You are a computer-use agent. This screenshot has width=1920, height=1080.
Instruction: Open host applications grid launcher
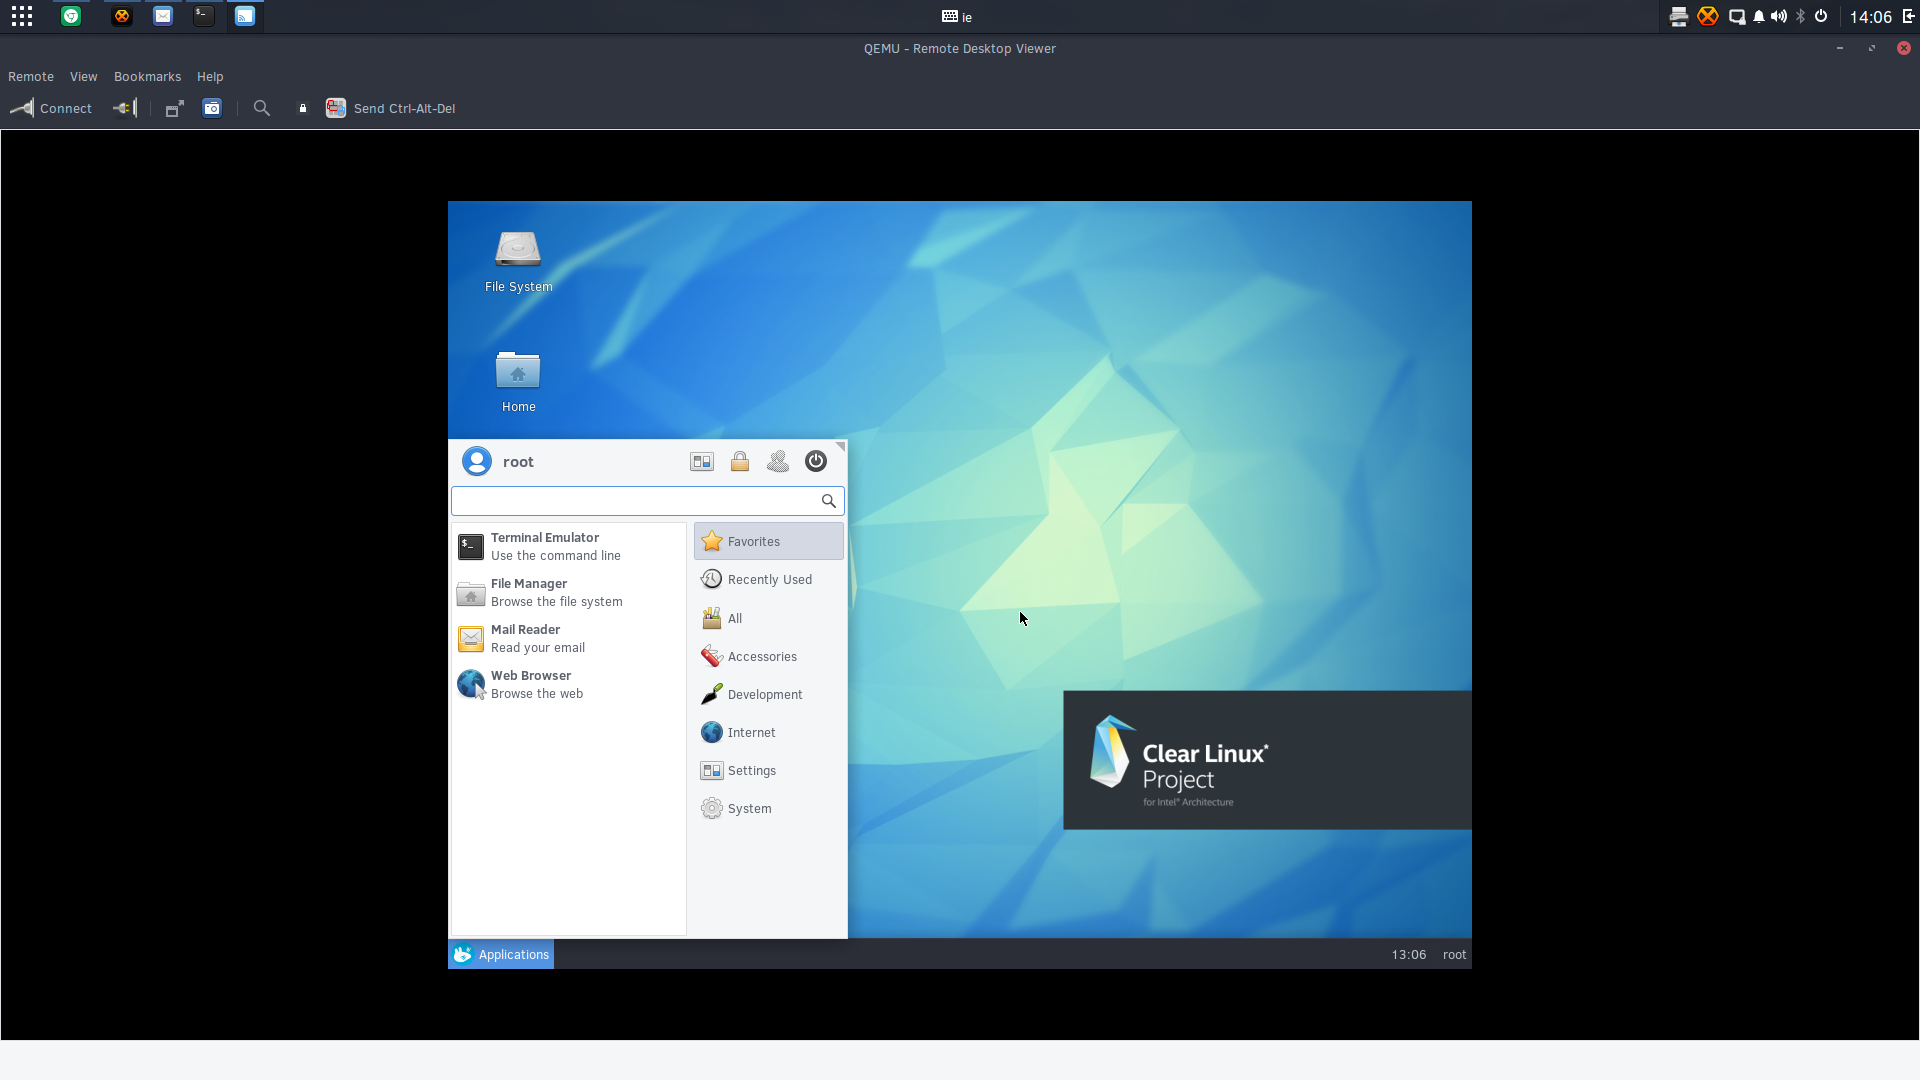click(22, 16)
